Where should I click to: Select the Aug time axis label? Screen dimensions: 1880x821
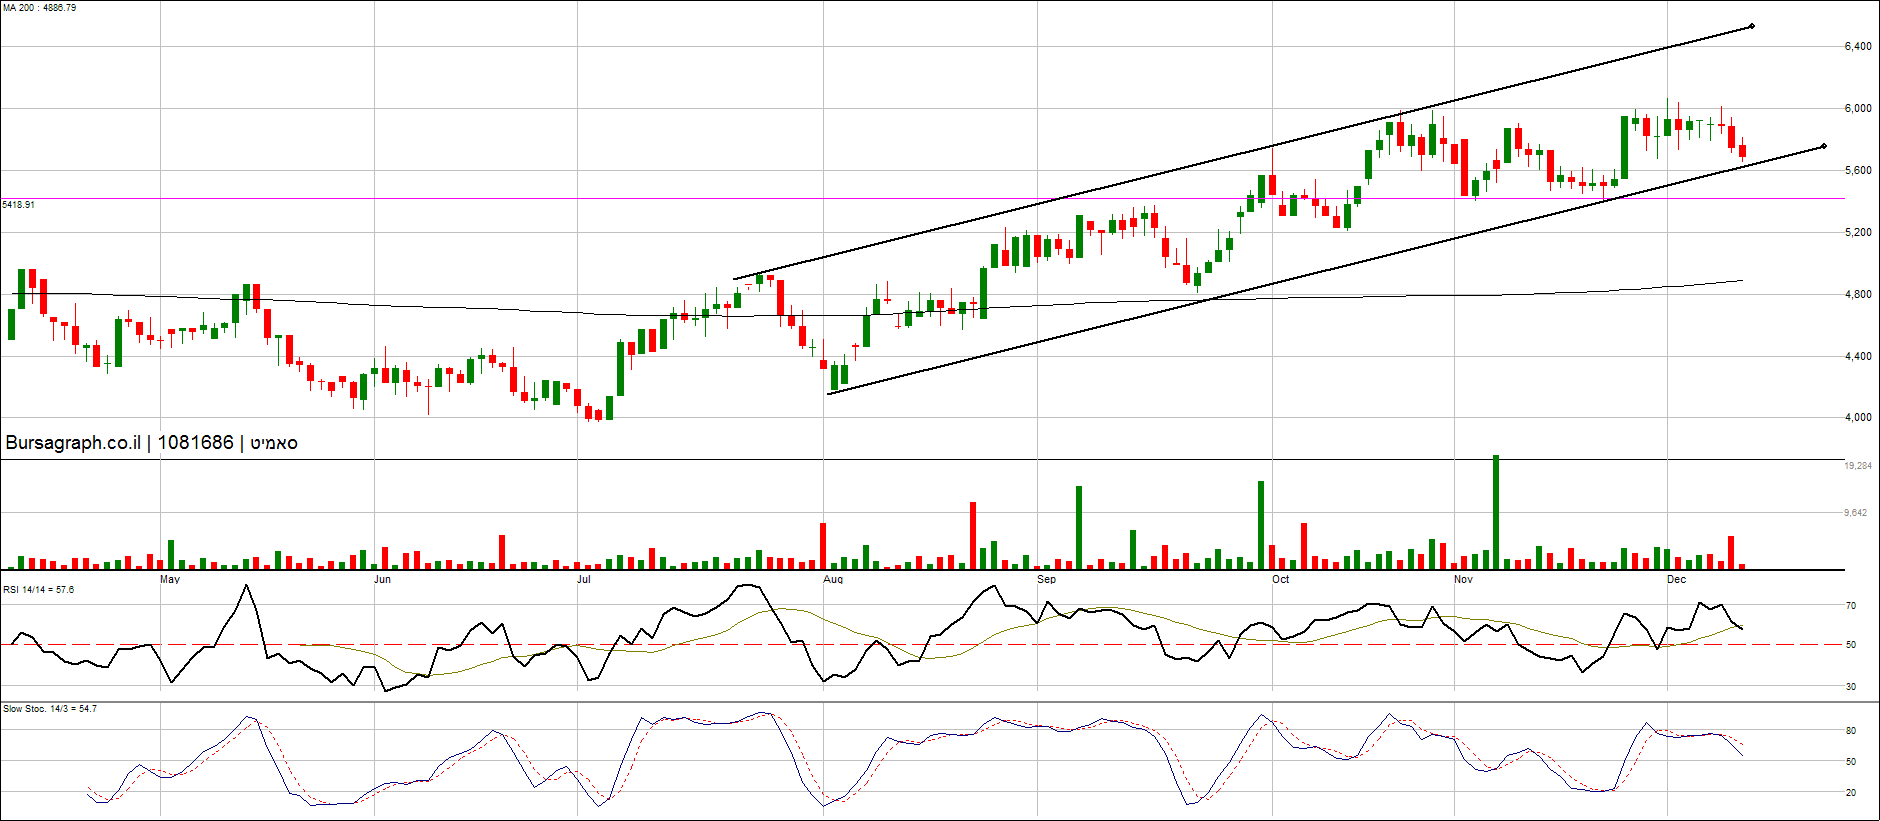[x=833, y=580]
